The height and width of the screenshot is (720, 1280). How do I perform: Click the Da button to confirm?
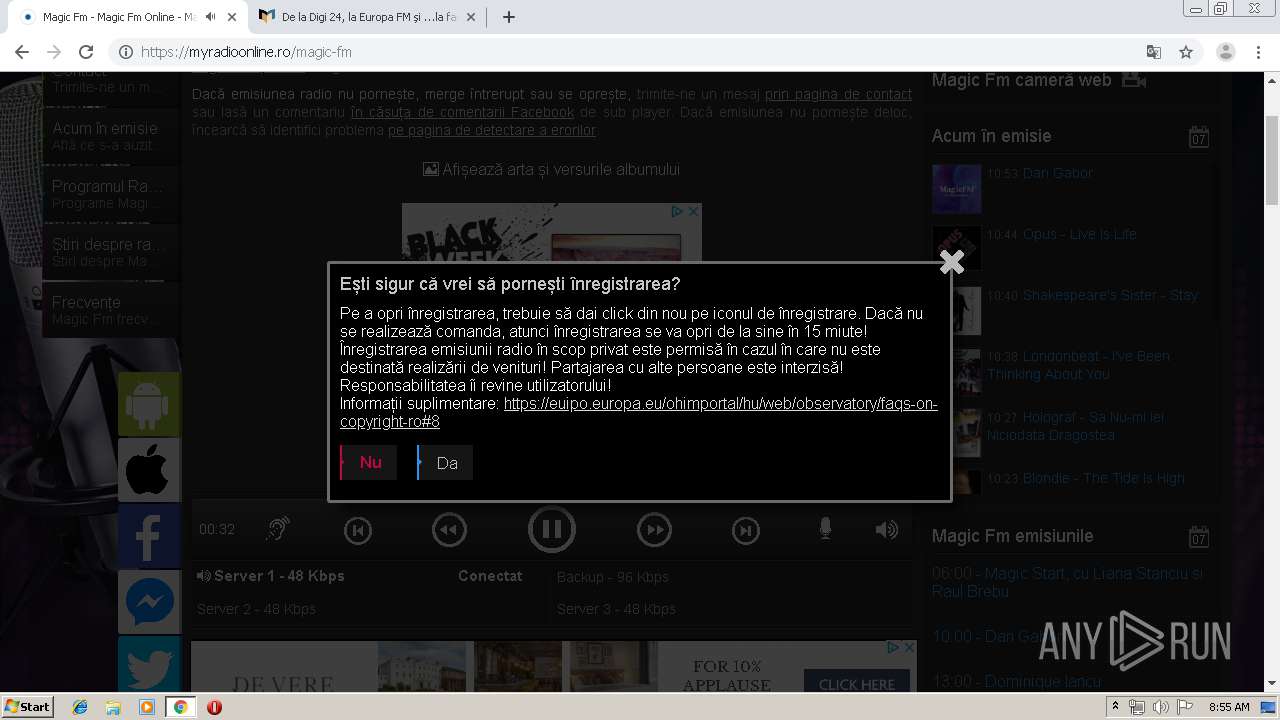pos(445,462)
